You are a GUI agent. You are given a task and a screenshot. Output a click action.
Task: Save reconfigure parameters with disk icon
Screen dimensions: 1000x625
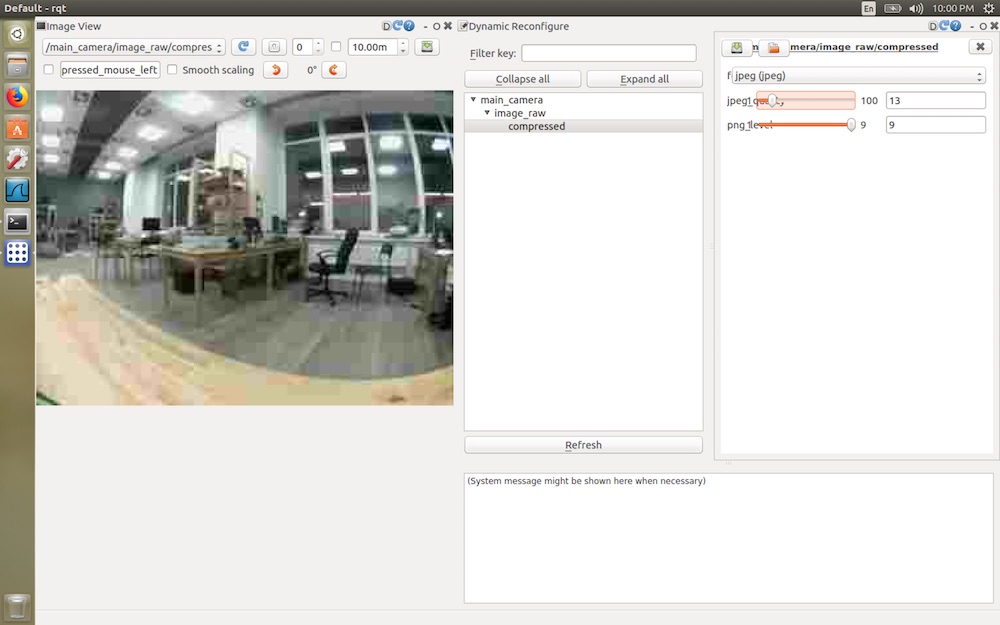click(736, 47)
